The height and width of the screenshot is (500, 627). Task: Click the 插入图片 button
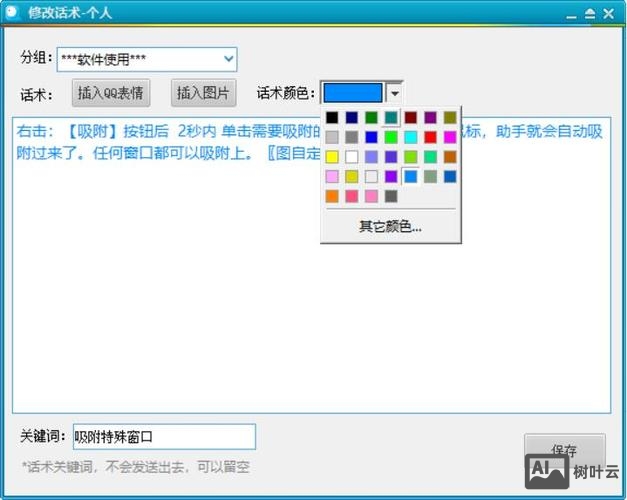[203, 93]
